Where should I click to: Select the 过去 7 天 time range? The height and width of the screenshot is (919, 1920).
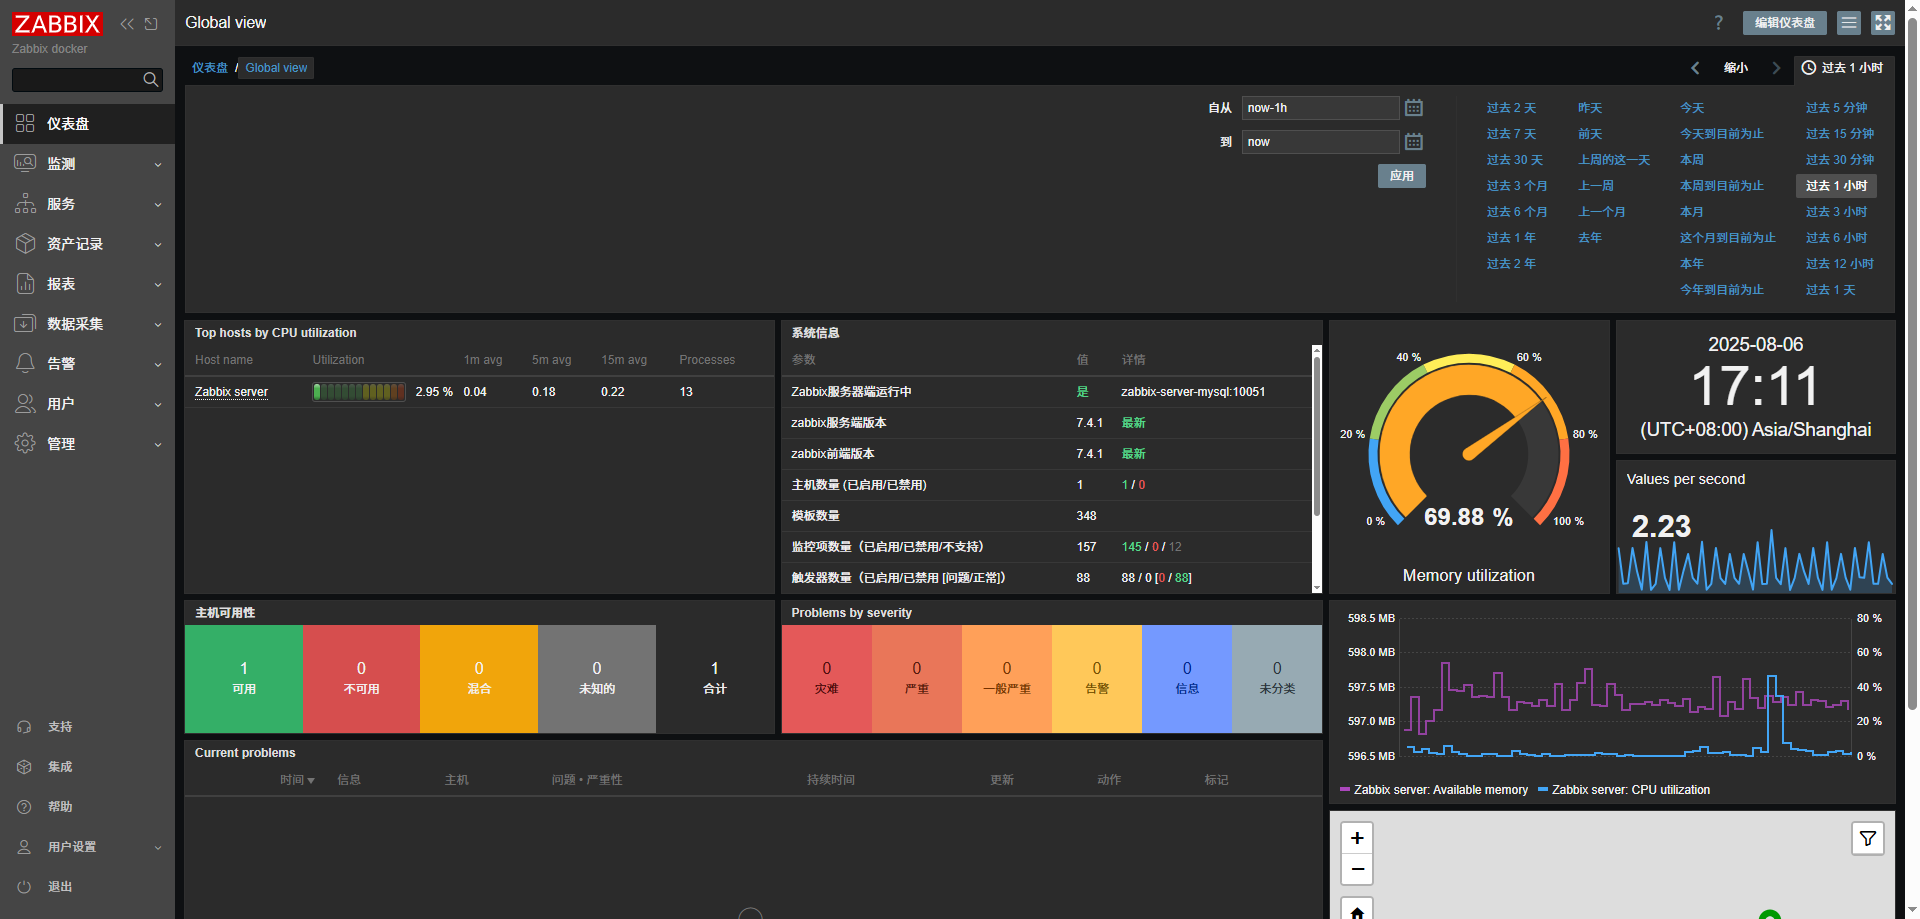coord(1511,134)
